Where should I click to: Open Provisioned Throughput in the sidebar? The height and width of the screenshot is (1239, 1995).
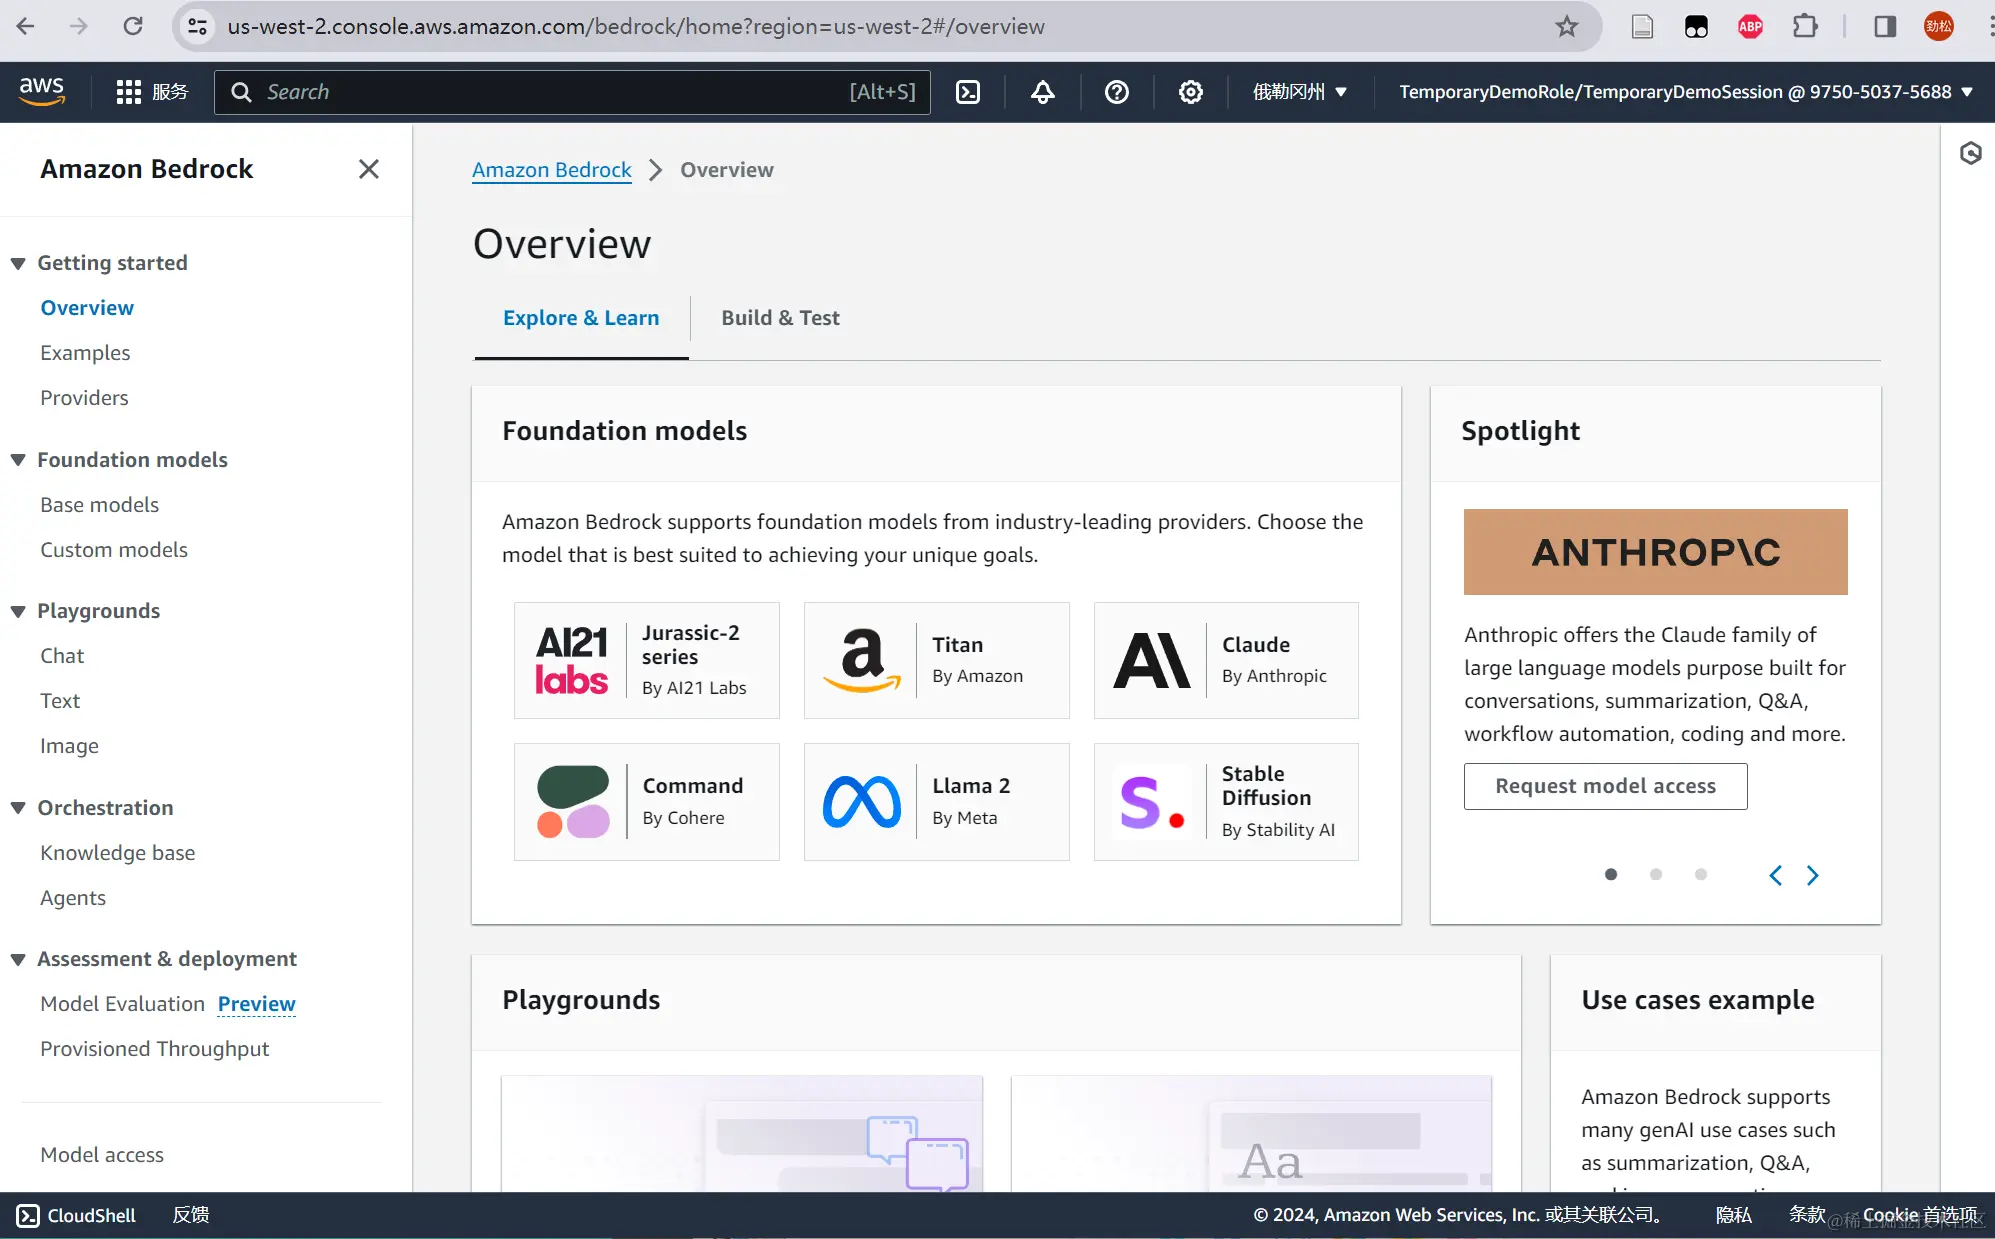154,1049
